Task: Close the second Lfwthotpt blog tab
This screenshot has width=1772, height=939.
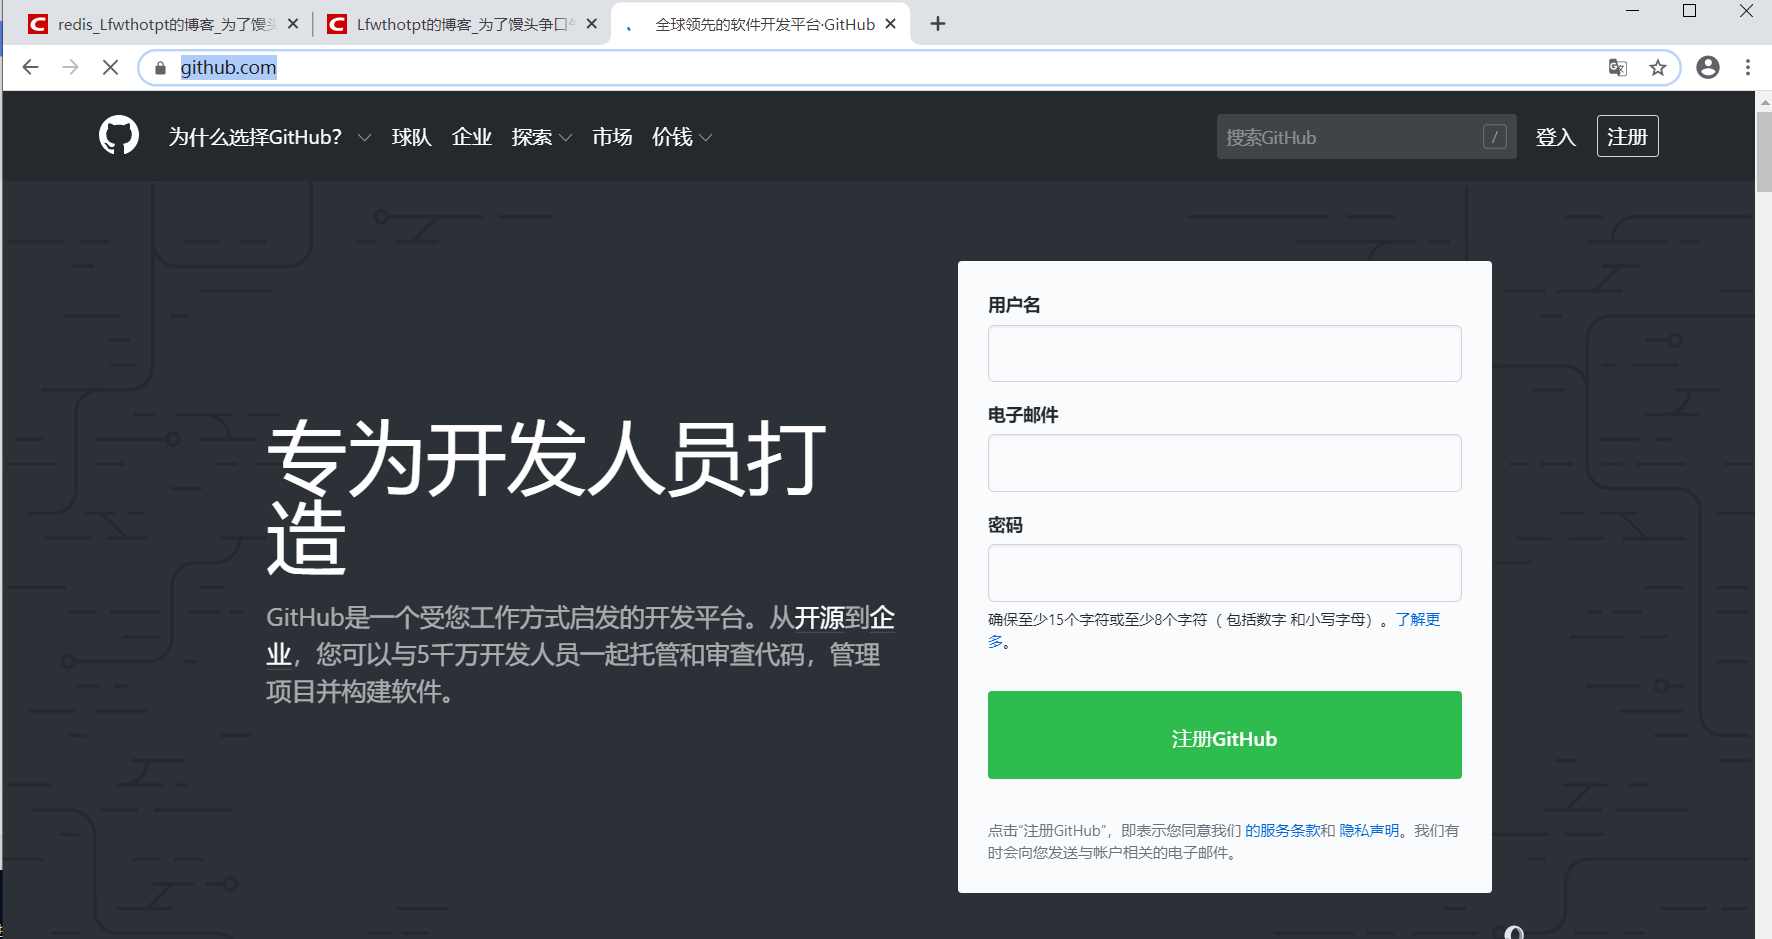Action: coord(592,24)
